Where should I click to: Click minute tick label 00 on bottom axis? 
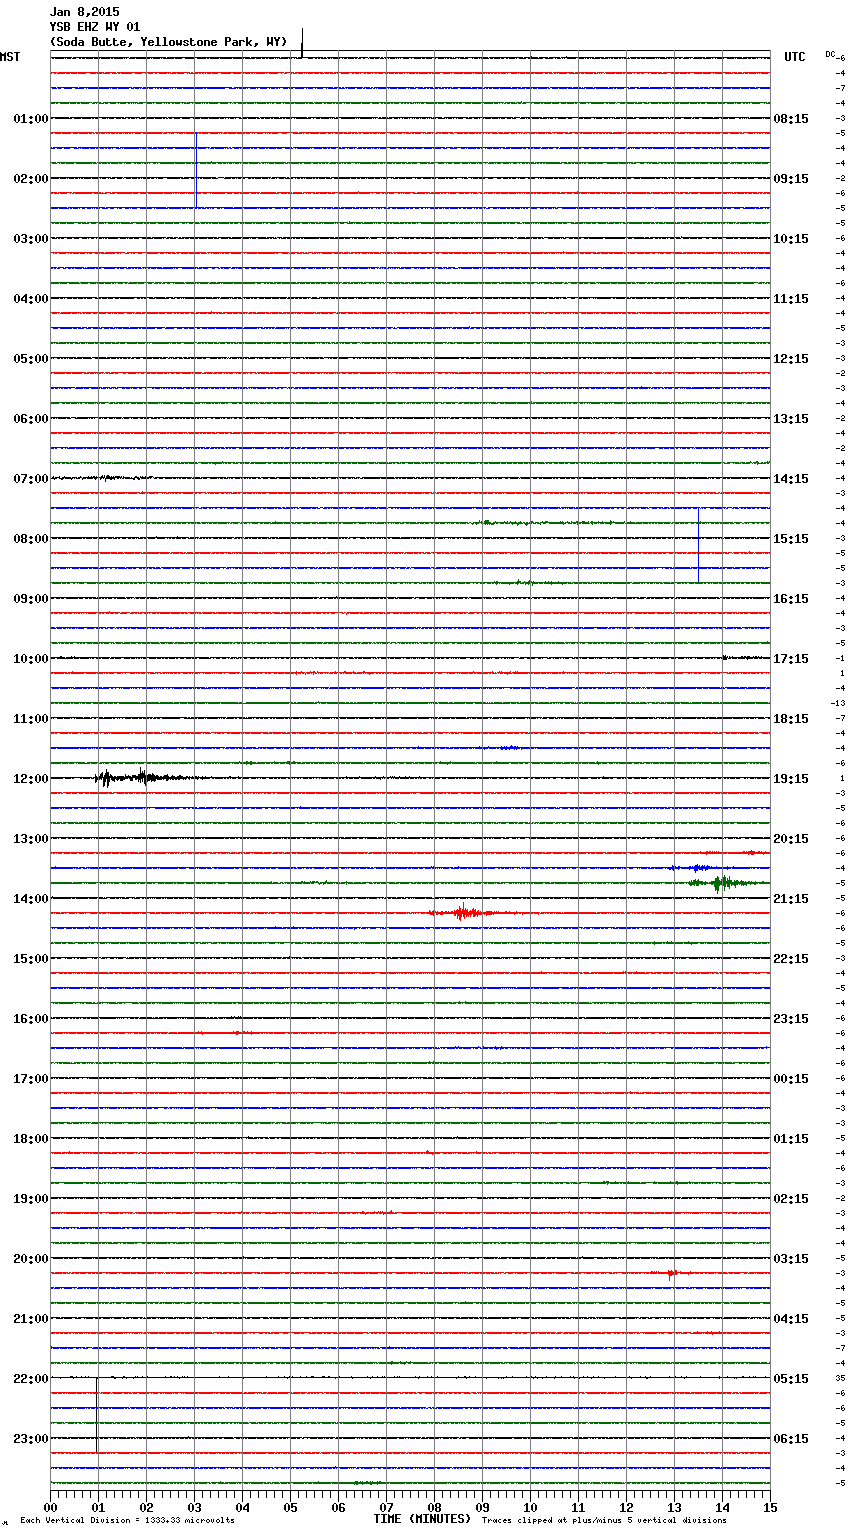(50, 1507)
